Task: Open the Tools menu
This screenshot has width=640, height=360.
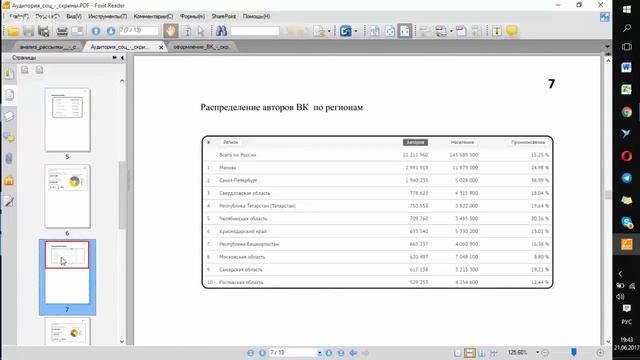Action: click(x=107, y=16)
